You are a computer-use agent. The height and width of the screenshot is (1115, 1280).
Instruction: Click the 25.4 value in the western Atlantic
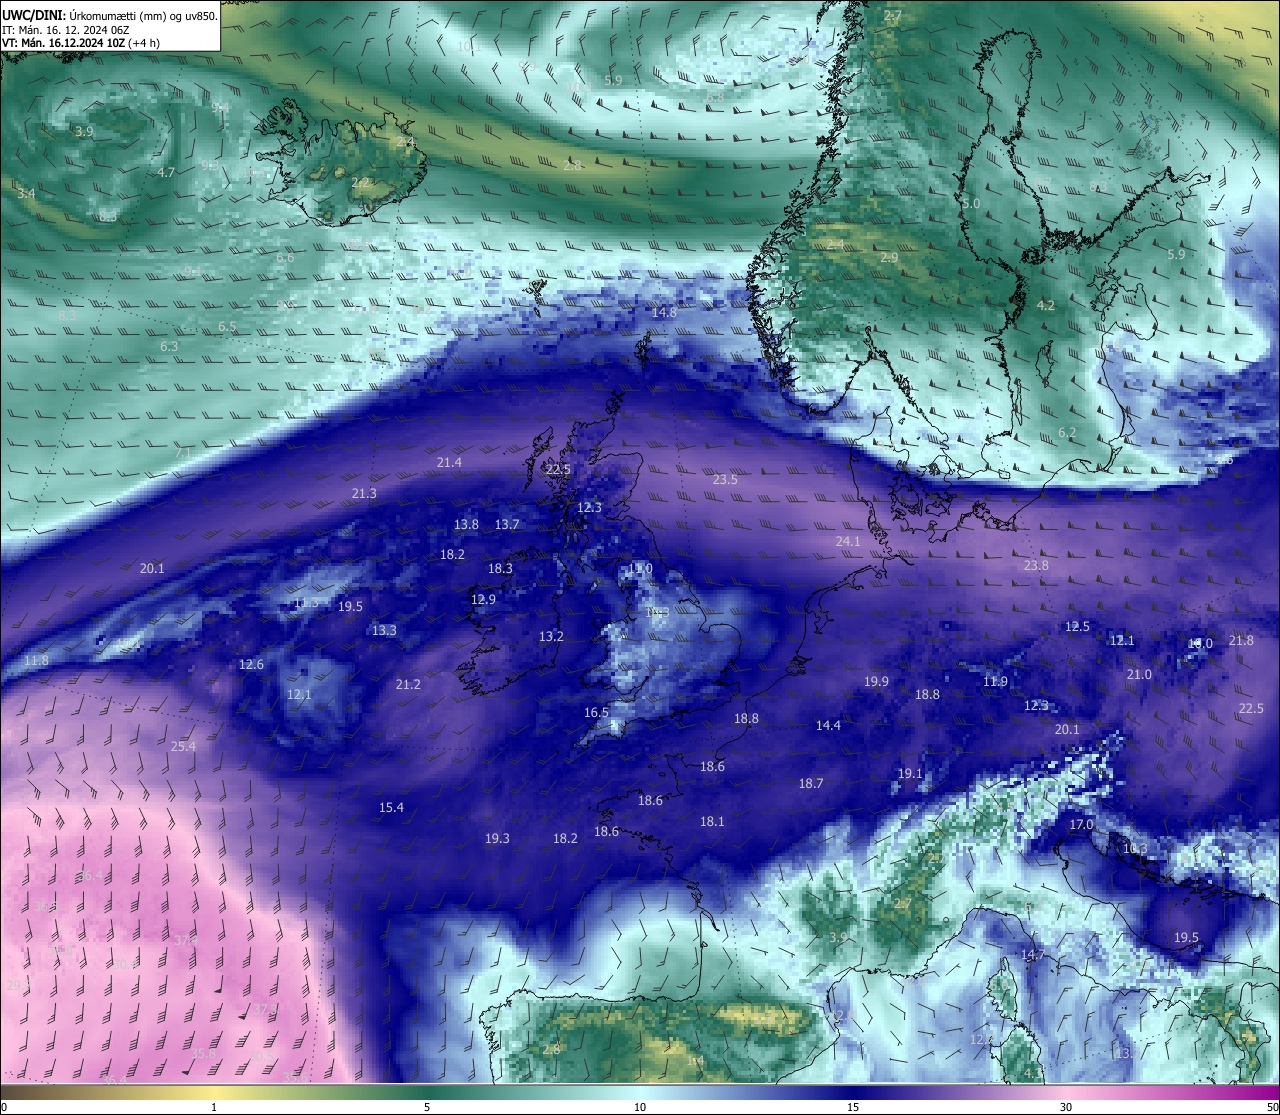click(x=183, y=746)
